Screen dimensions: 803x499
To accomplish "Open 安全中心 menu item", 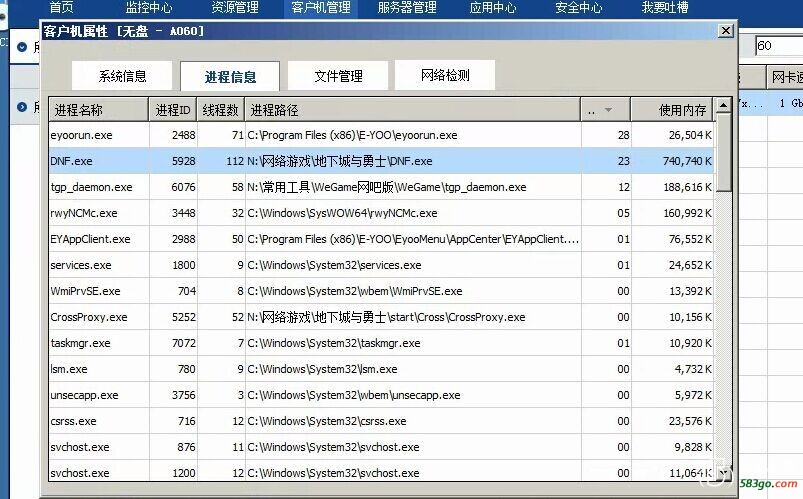I will pos(578,8).
